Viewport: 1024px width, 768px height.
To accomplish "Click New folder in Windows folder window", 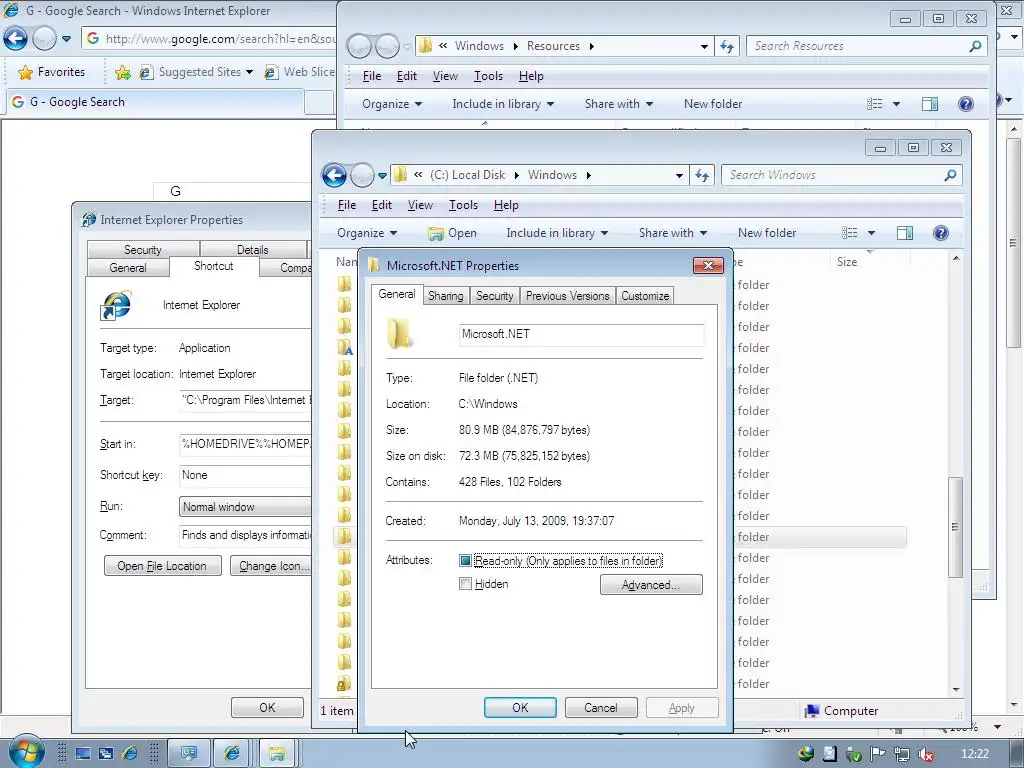I will 767,233.
